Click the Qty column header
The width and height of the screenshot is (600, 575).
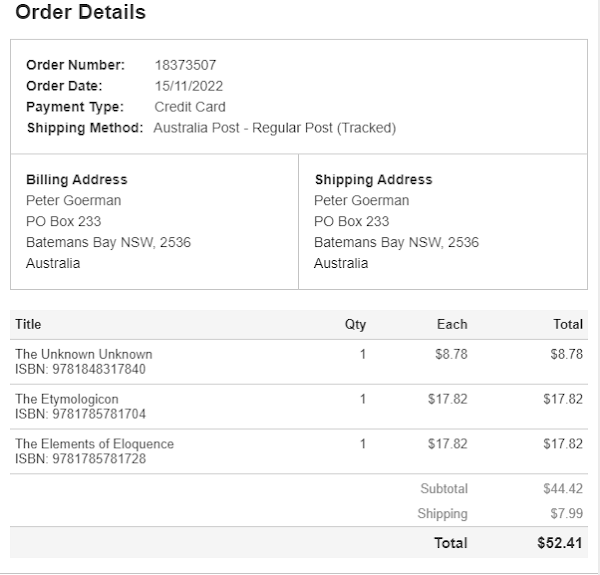[x=355, y=324]
